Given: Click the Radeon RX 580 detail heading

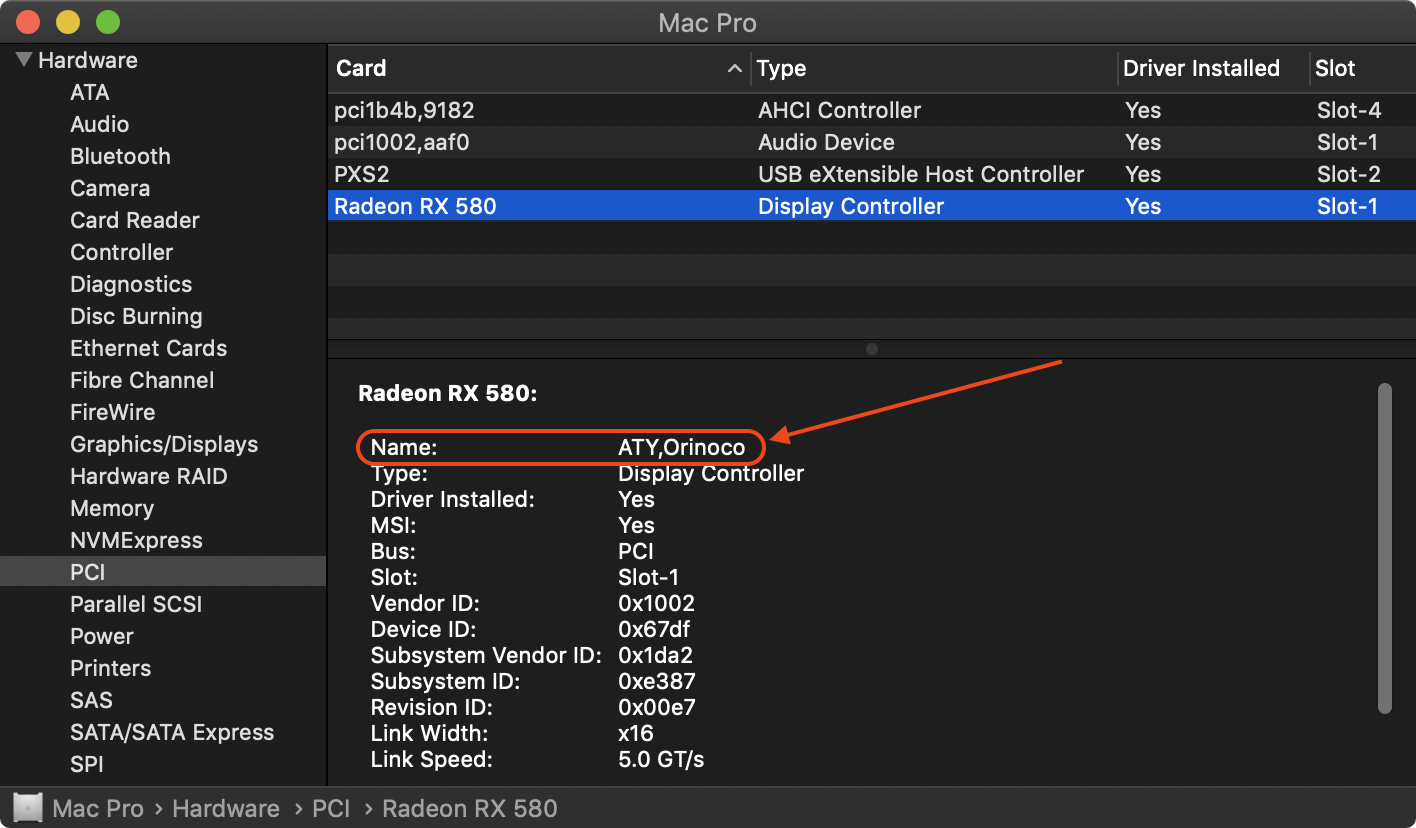Looking at the screenshot, I should point(448,394).
